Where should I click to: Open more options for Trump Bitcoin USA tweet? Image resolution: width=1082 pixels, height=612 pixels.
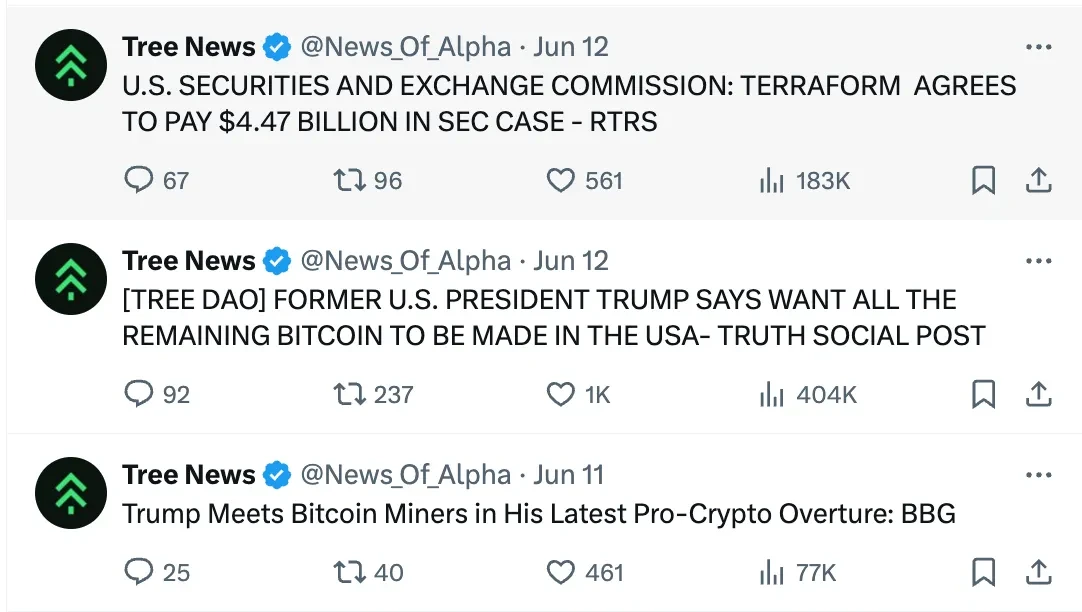pos(1039,261)
